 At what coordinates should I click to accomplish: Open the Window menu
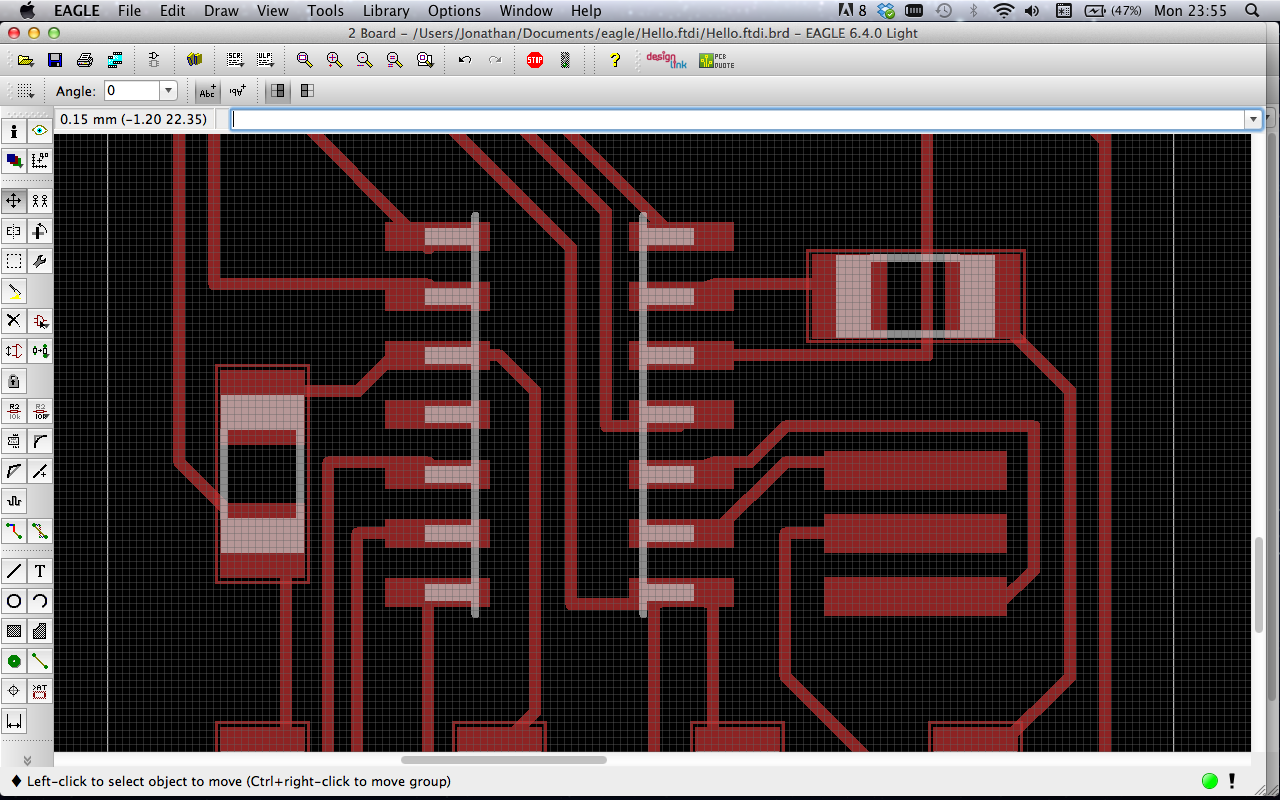pyautogui.click(x=526, y=11)
